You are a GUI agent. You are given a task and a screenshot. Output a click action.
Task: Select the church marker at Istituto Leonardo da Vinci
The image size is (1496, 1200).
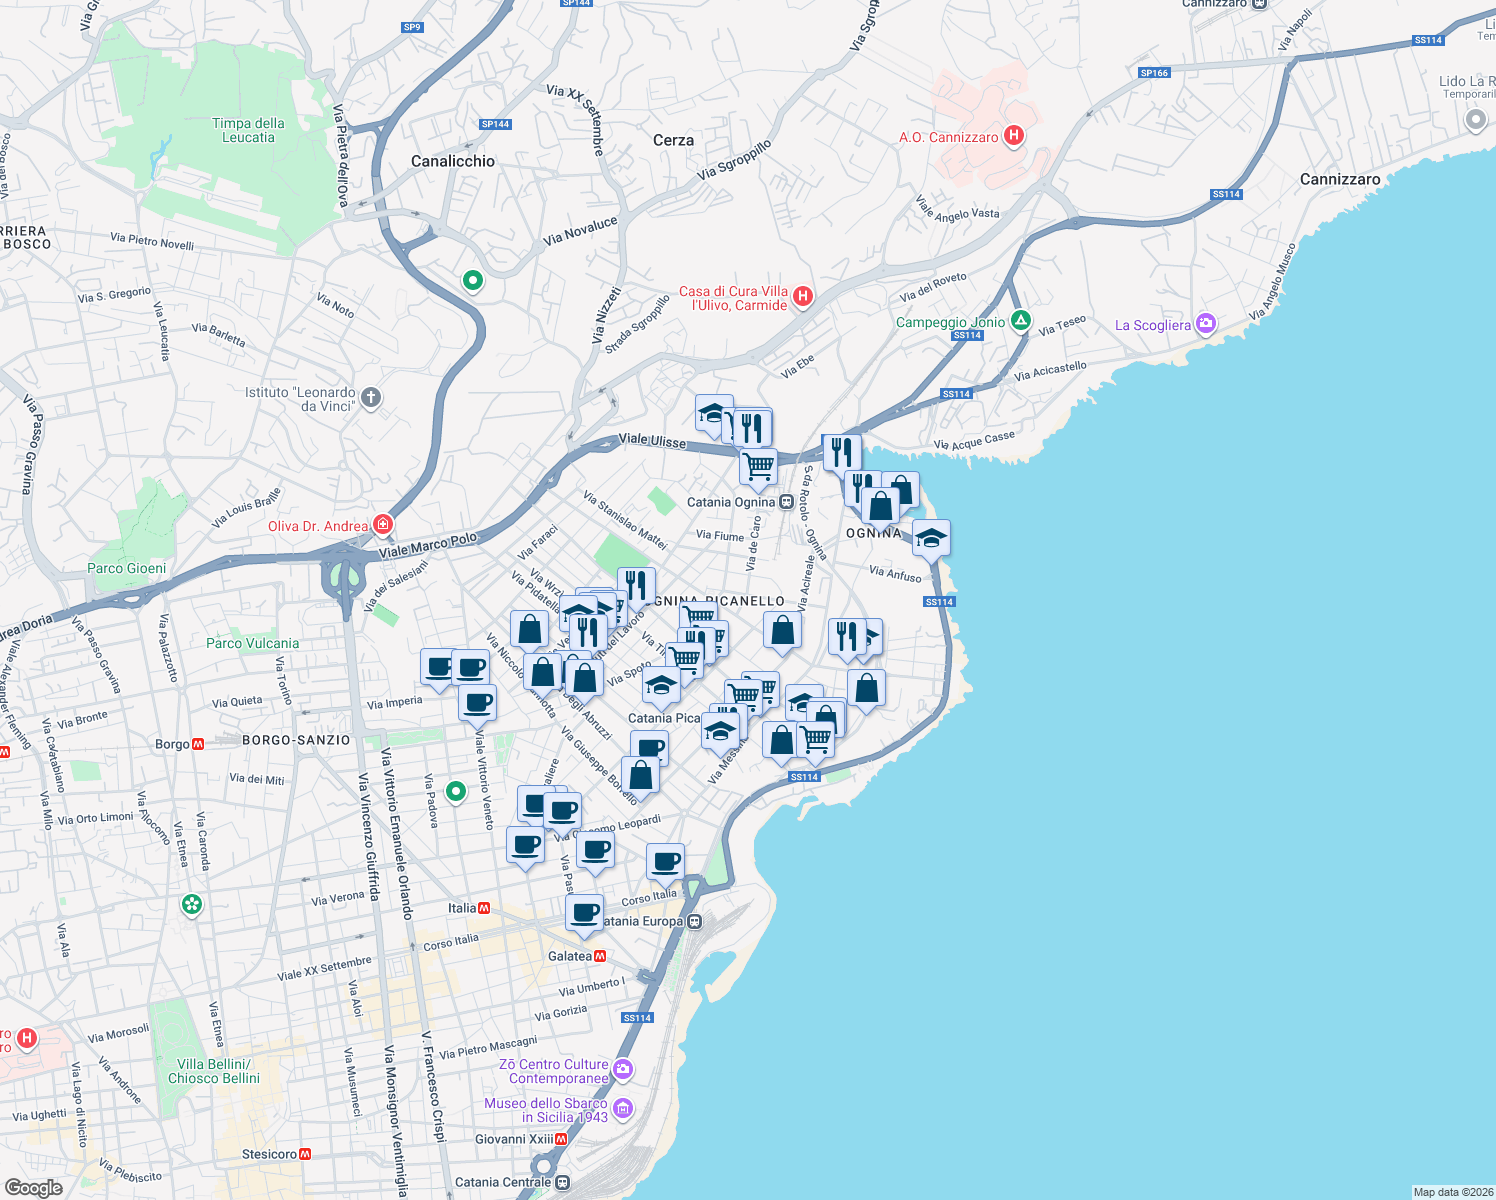point(370,397)
